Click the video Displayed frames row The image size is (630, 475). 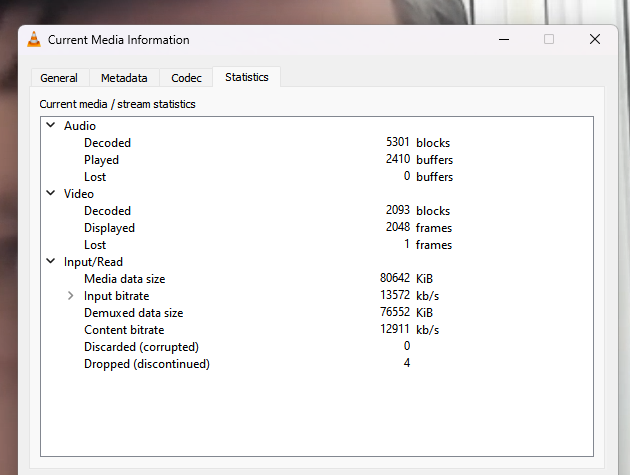click(x=109, y=228)
